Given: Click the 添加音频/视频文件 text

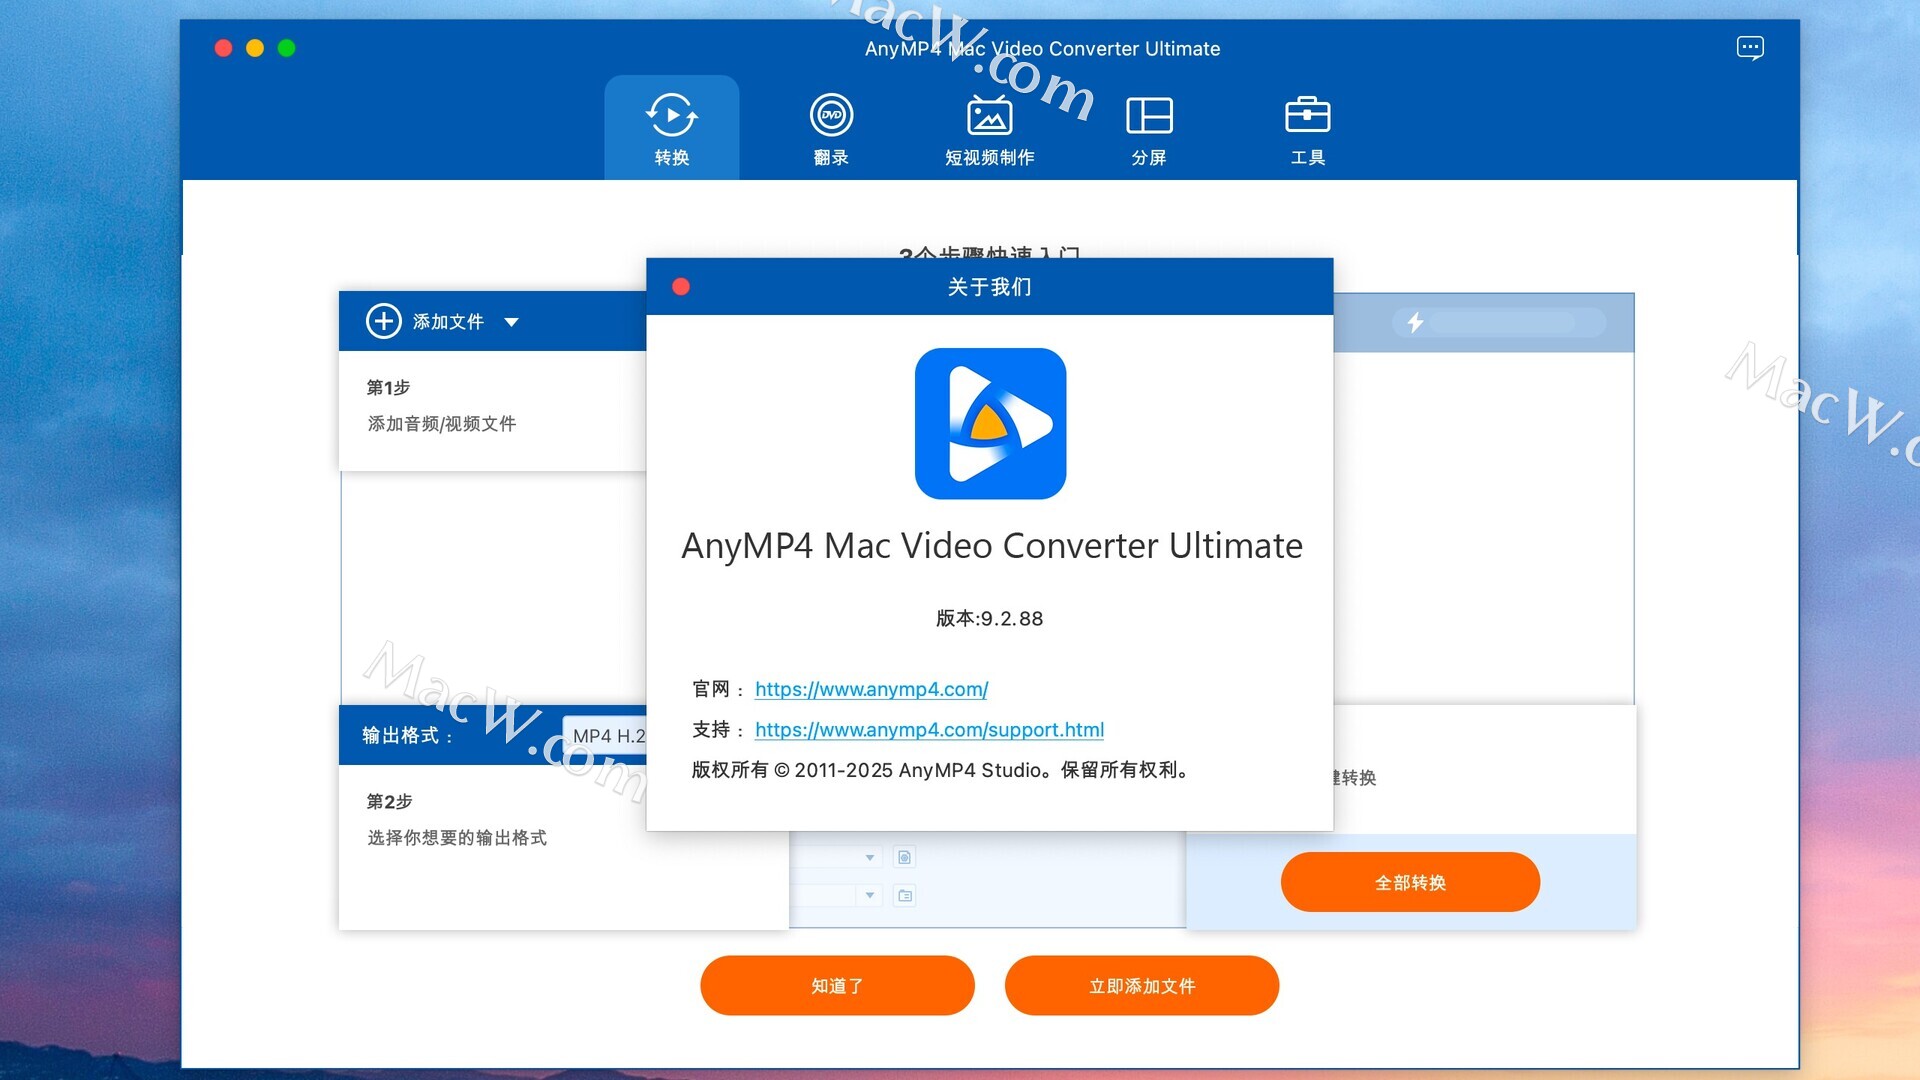Looking at the screenshot, I should click(x=442, y=424).
